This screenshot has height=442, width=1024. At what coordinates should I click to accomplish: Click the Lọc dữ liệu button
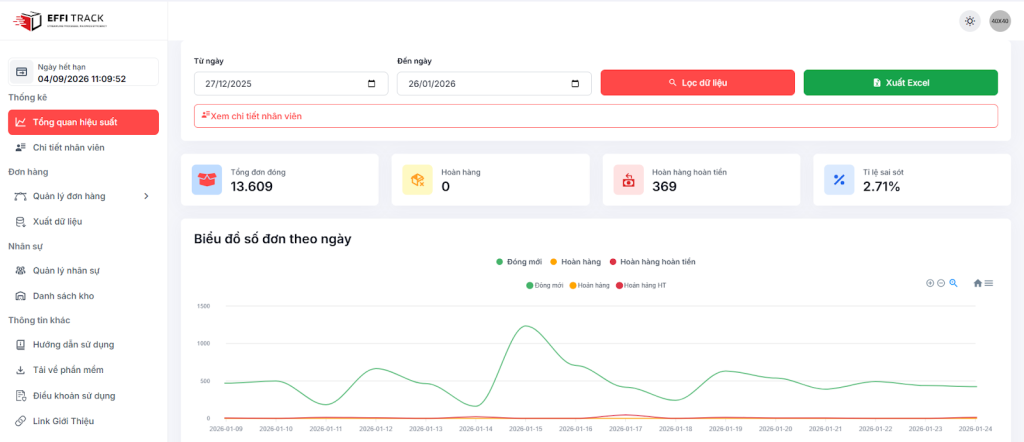[x=697, y=83]
